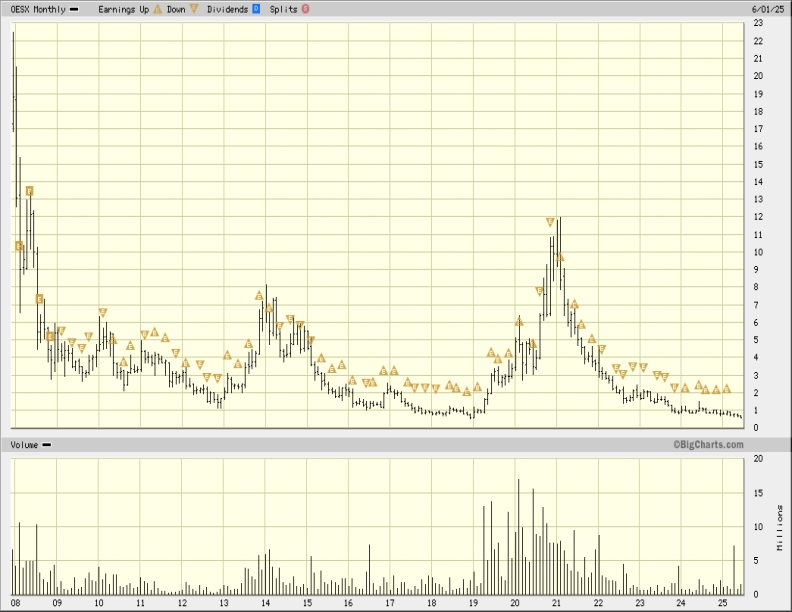
Task: Click the 12 label on the price axis
Action: 758,217
